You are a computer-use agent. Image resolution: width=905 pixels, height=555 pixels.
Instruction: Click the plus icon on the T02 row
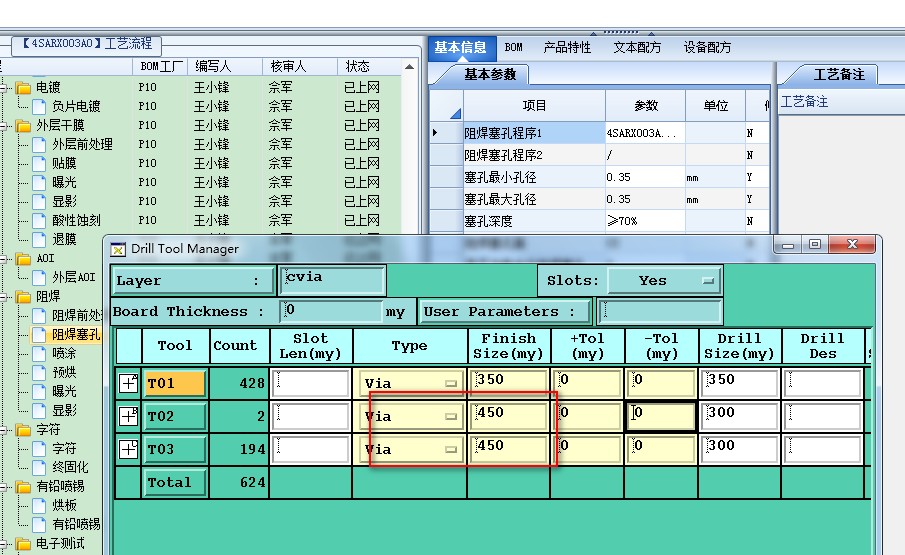click(x=128, y=416)
